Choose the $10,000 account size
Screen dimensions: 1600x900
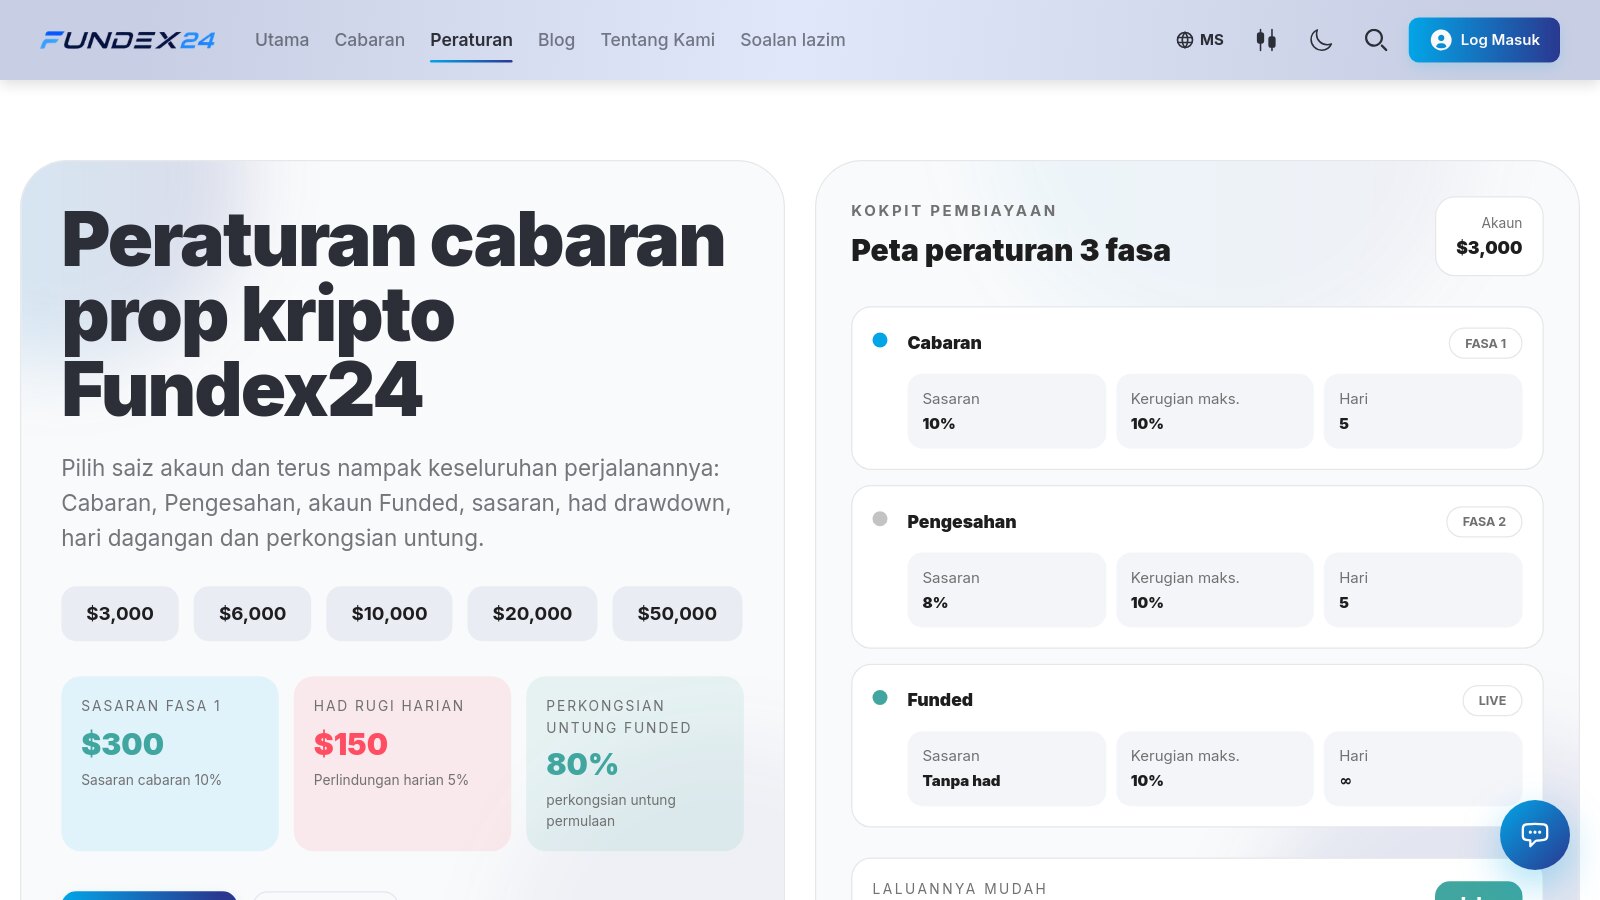point(389,613)
